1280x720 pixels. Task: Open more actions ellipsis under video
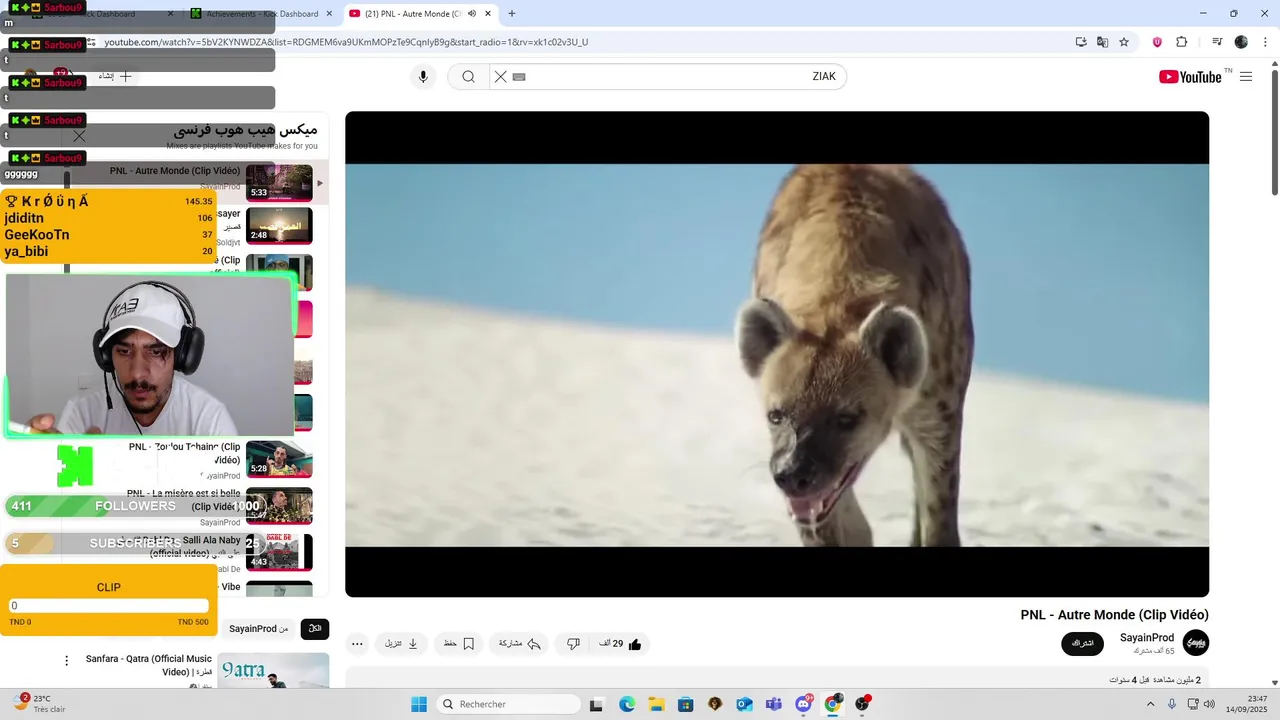[x=357, y=644]
